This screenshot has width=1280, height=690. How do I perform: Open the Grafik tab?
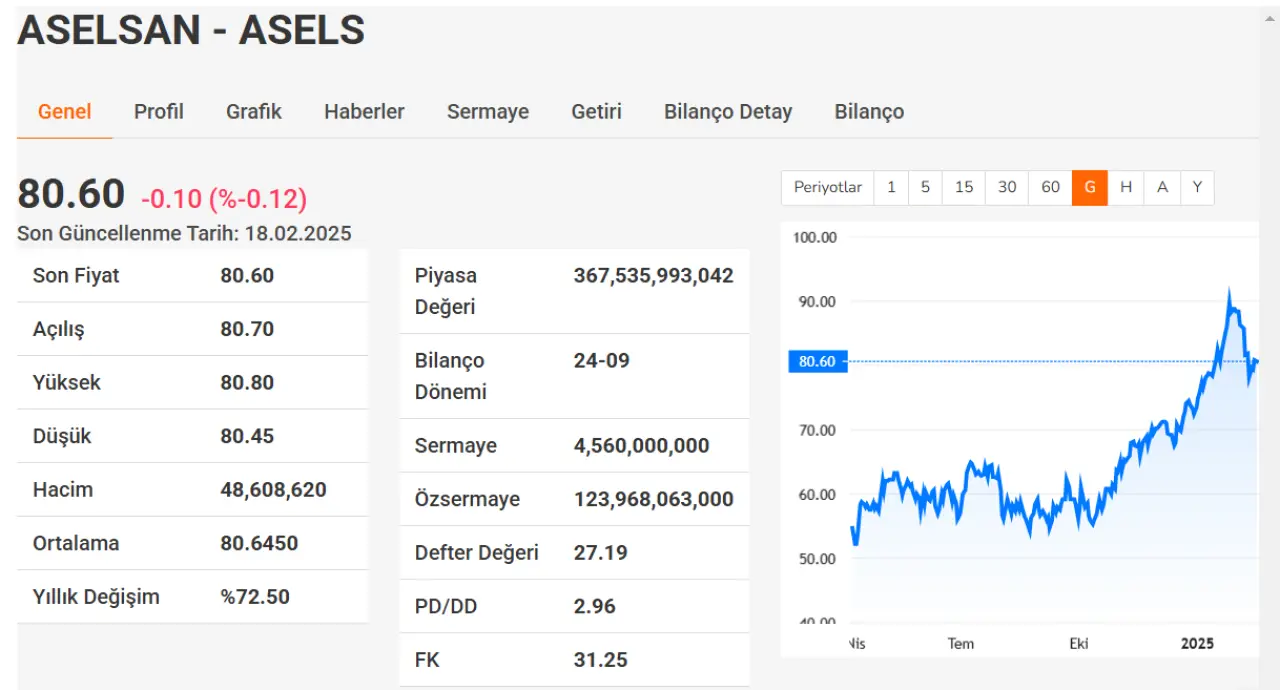(254, 112)
